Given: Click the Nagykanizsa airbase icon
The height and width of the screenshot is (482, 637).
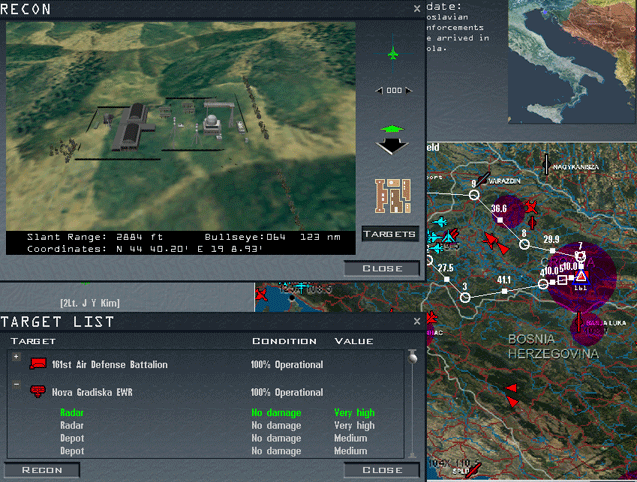Looking at the screenshot, I should [x=546, y=165].
